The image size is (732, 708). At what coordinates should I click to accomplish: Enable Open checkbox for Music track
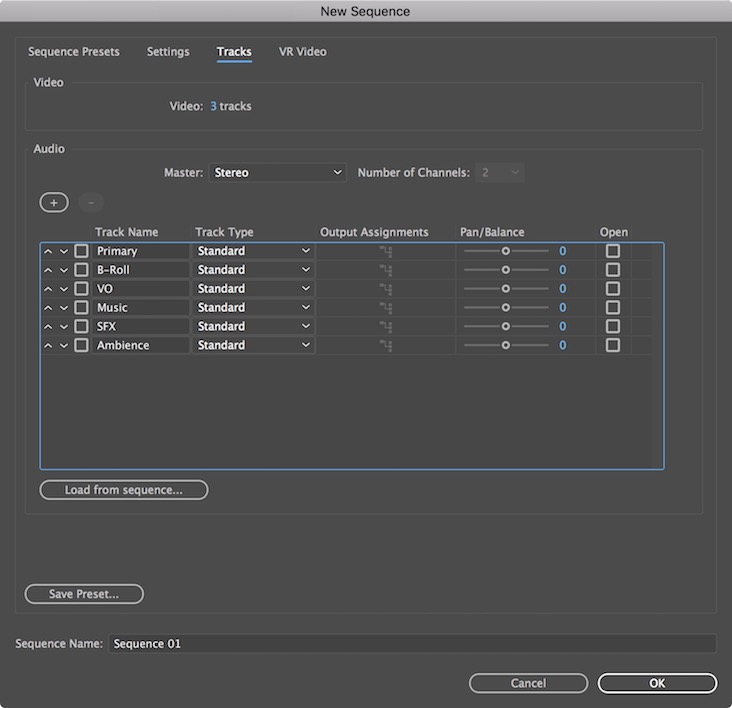[613, 308]
